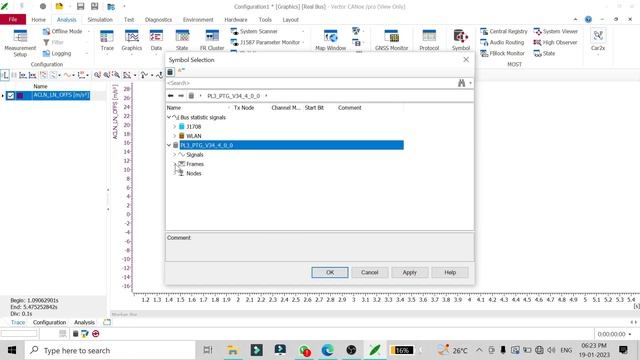Screen dimensions: 640x360
Task: Expand the Signals node
Action: 175,155
